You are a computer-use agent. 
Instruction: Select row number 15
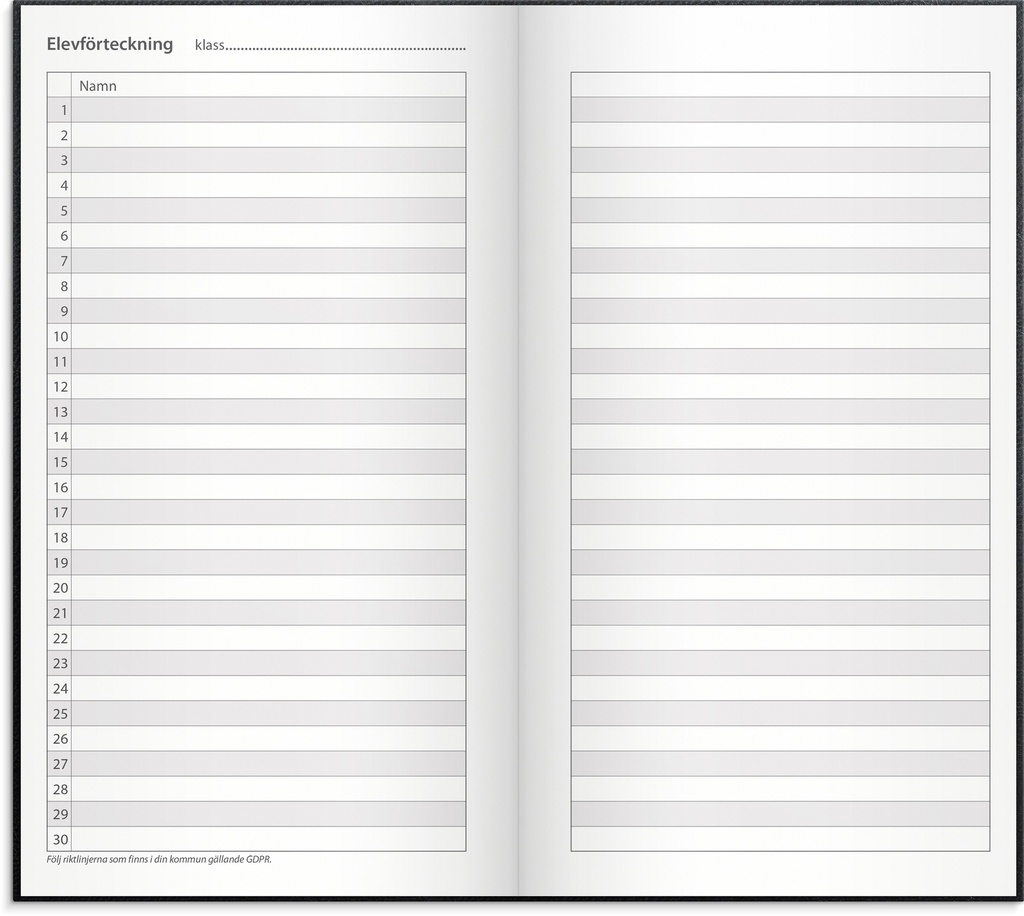point(256,462)
